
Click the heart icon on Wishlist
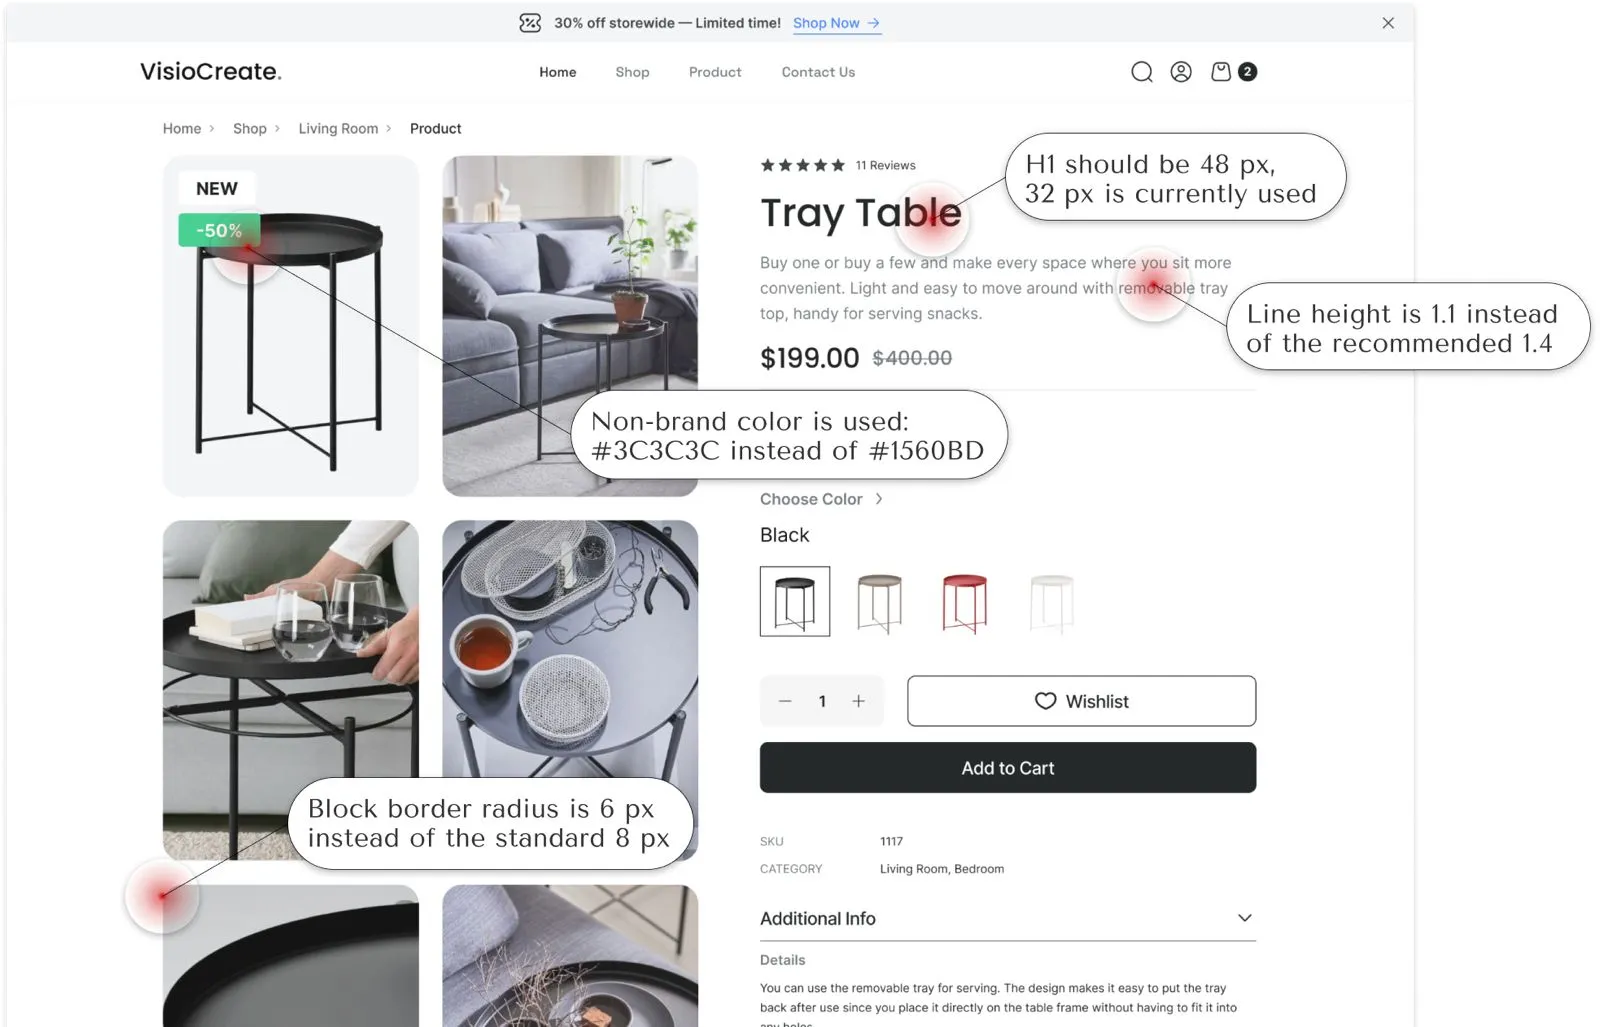coord(1045,701)
